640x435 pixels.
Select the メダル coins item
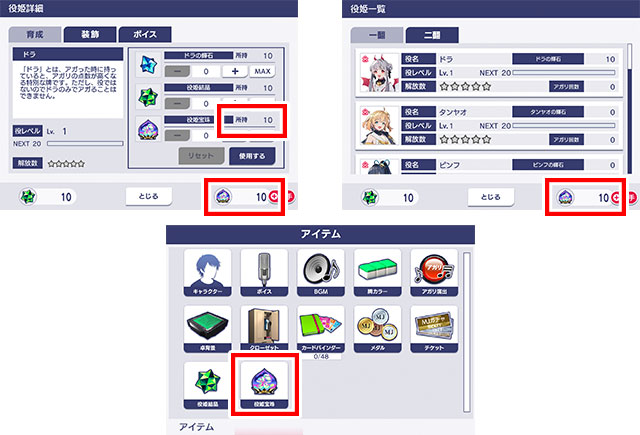coord(378,329)
